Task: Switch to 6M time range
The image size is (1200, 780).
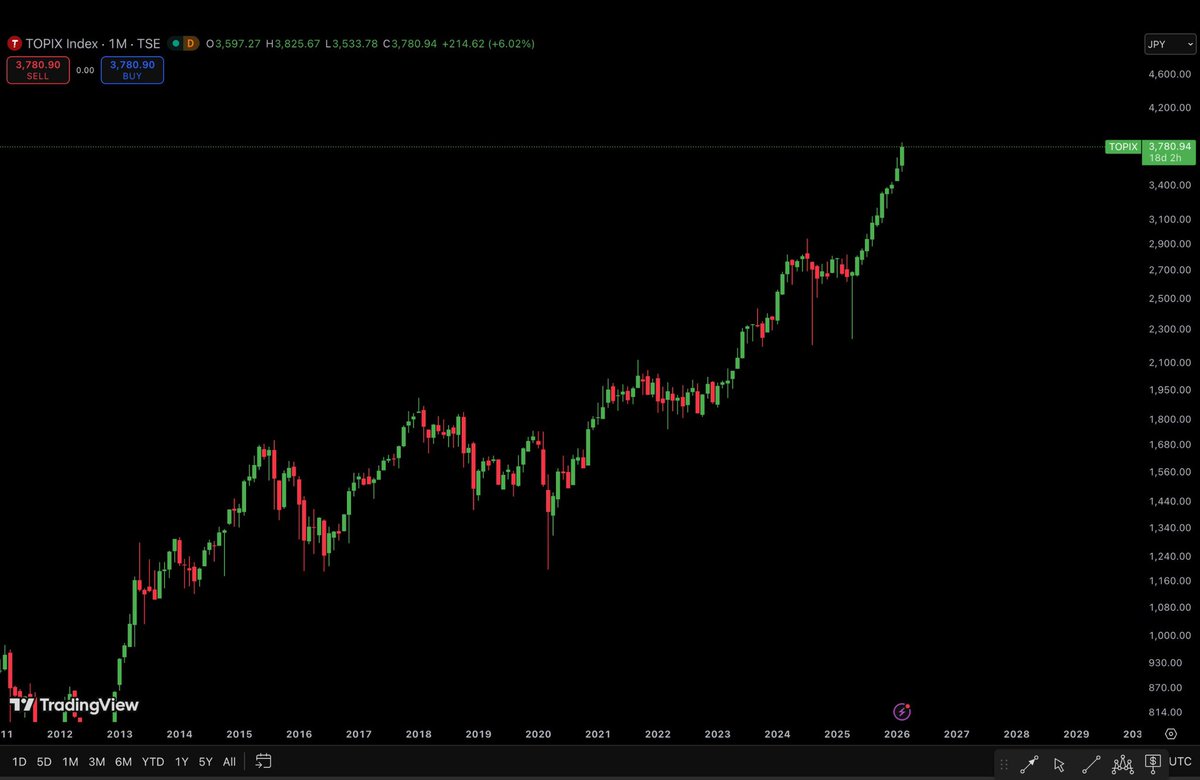Action: pyautogui.click(x=123, y=761)
